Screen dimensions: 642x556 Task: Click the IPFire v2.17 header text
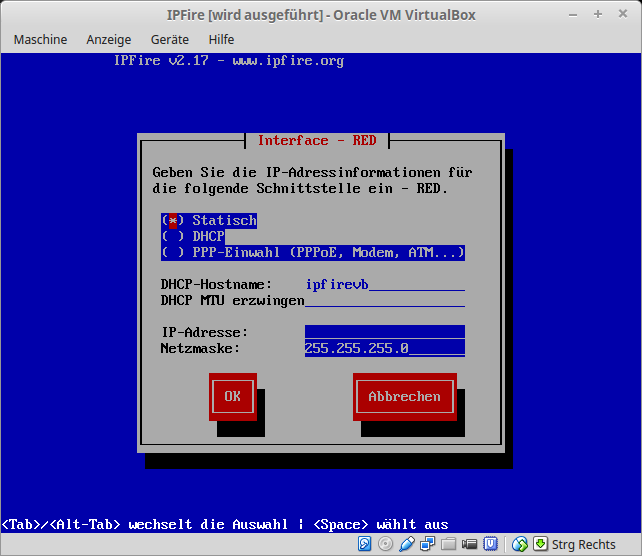coord(229,61)
